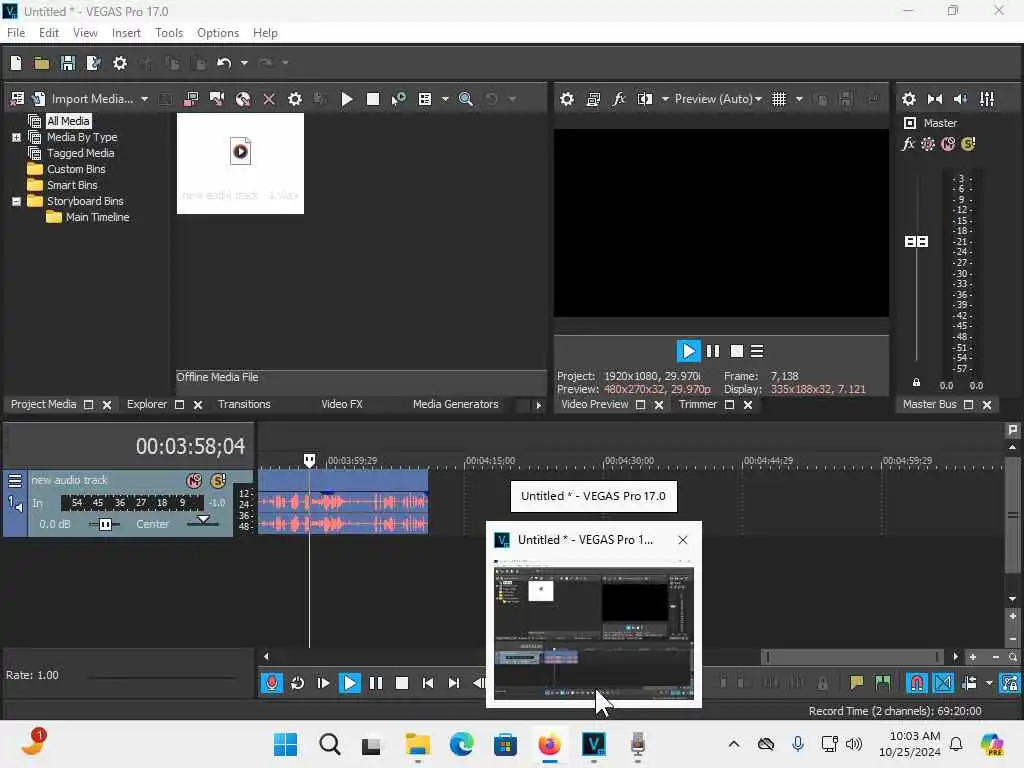Select the audio clip on the timeline

[343, 502]
